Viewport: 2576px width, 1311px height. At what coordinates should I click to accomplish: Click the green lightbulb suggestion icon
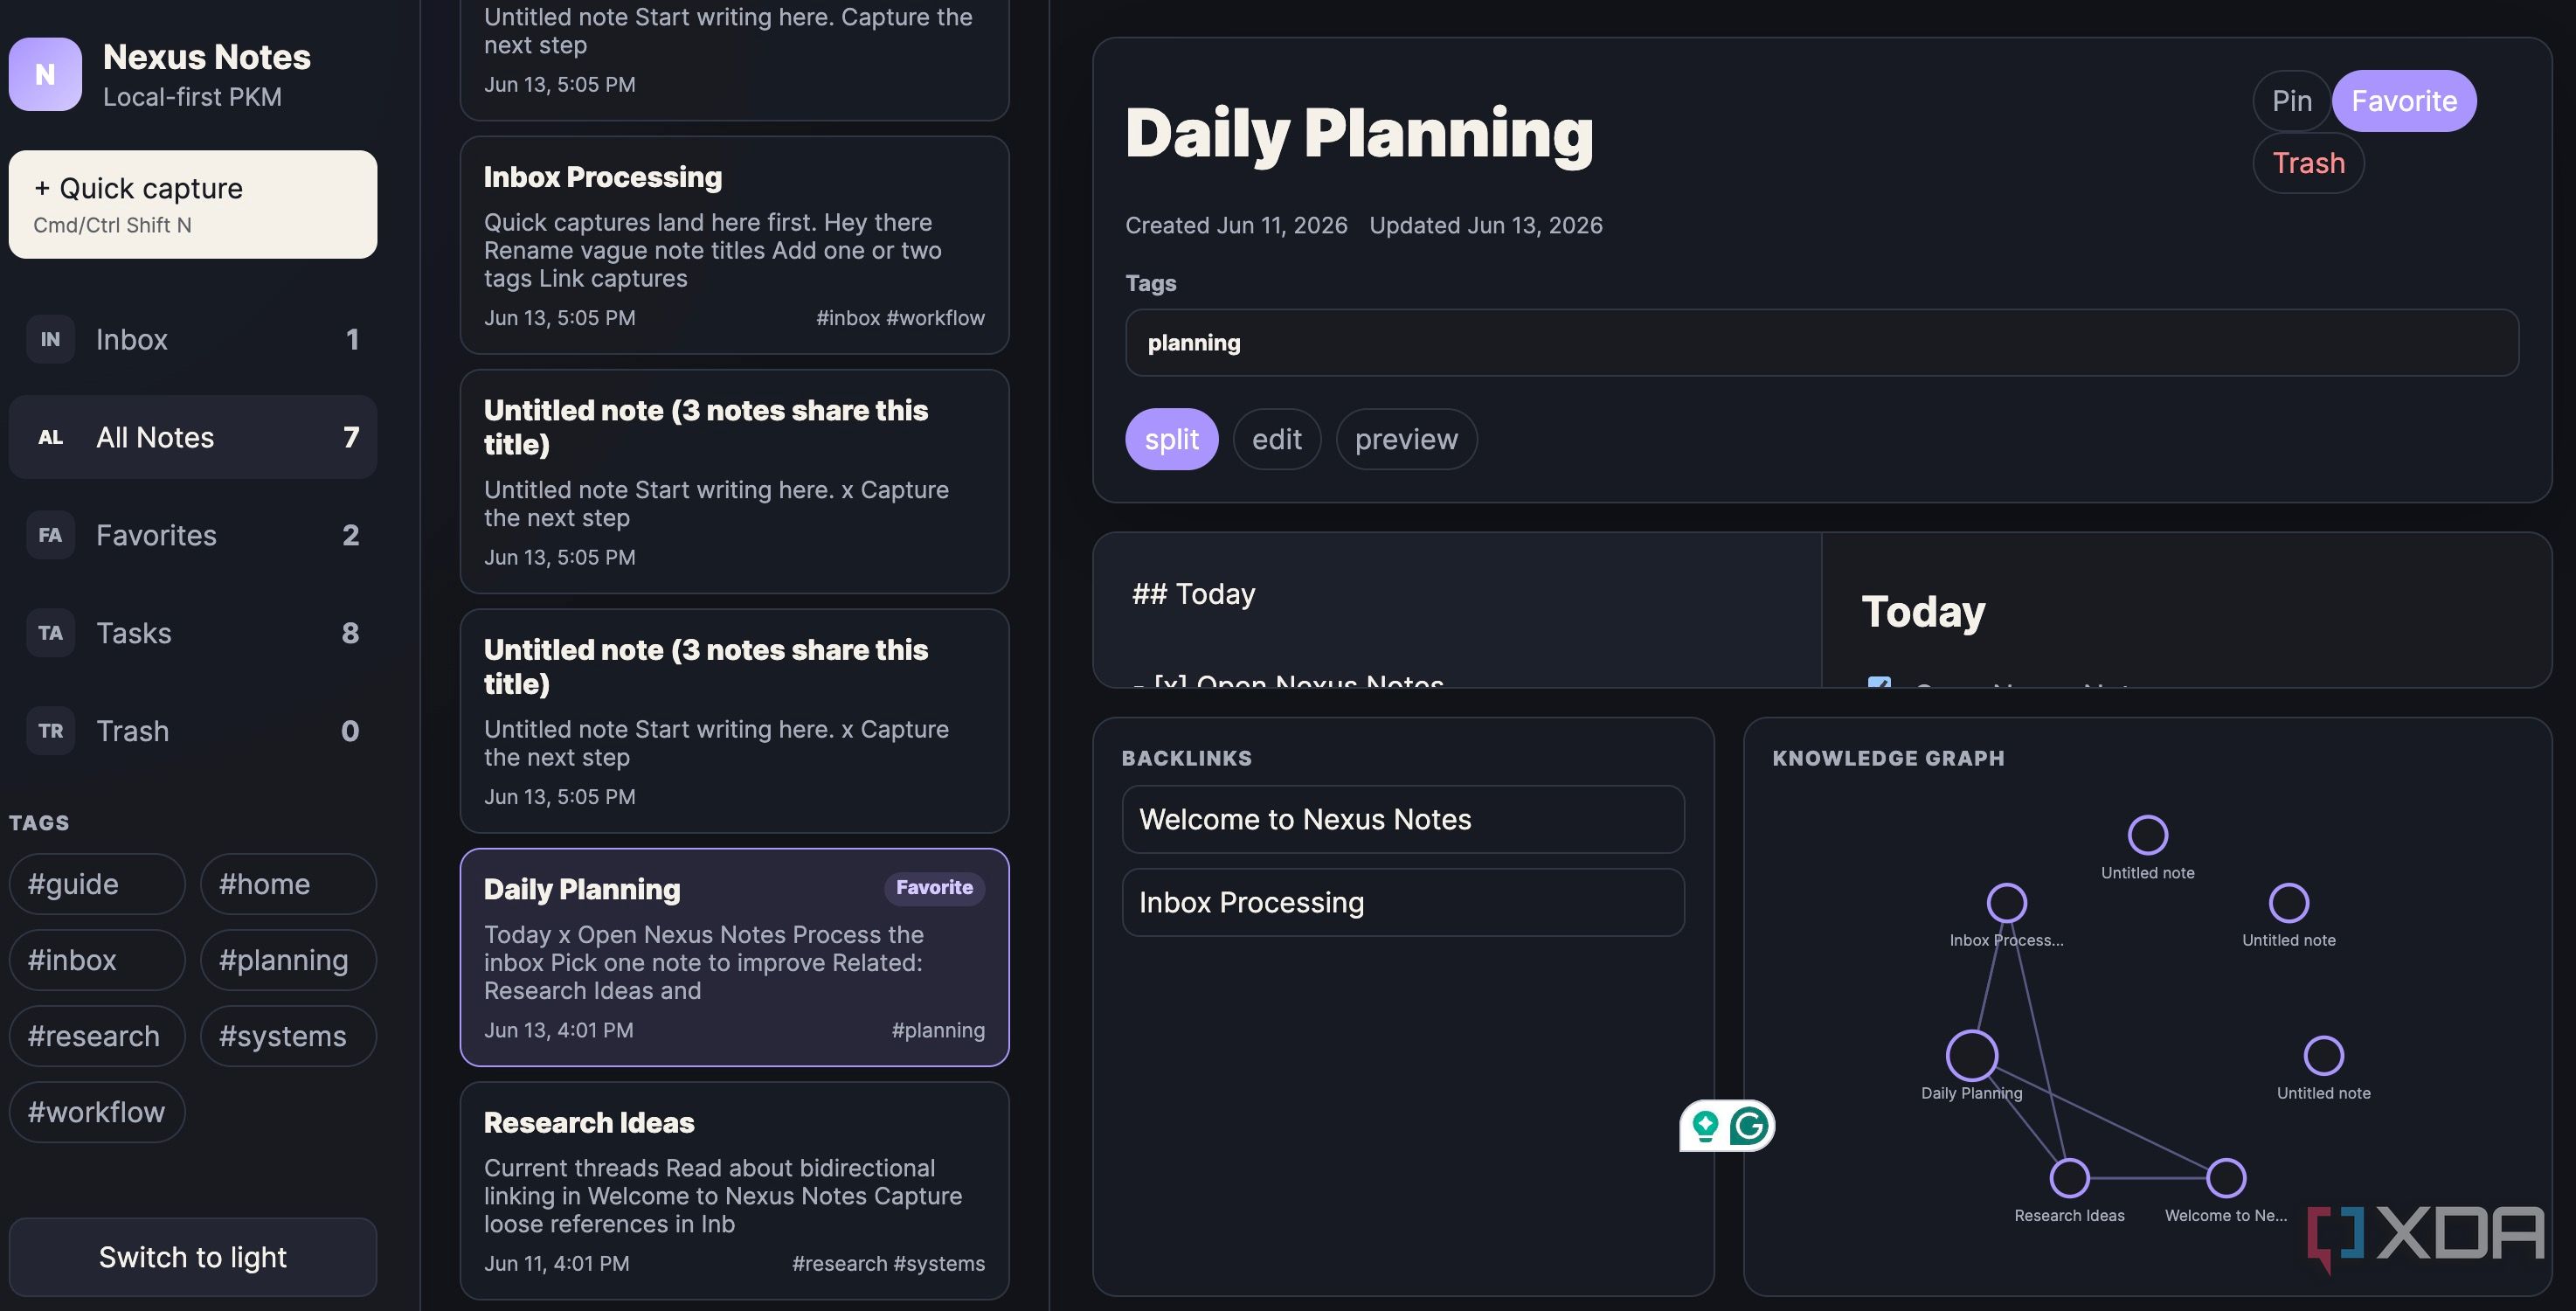(1705, 1126)
